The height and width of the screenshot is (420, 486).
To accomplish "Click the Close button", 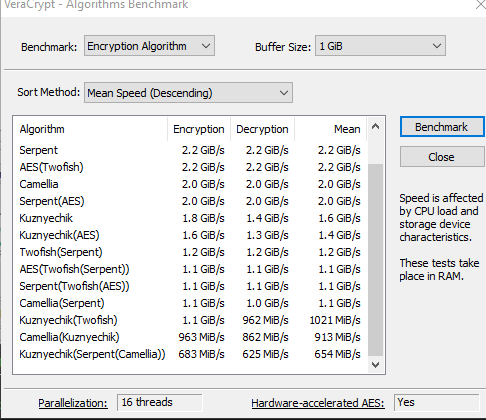I will pos(442,157).
